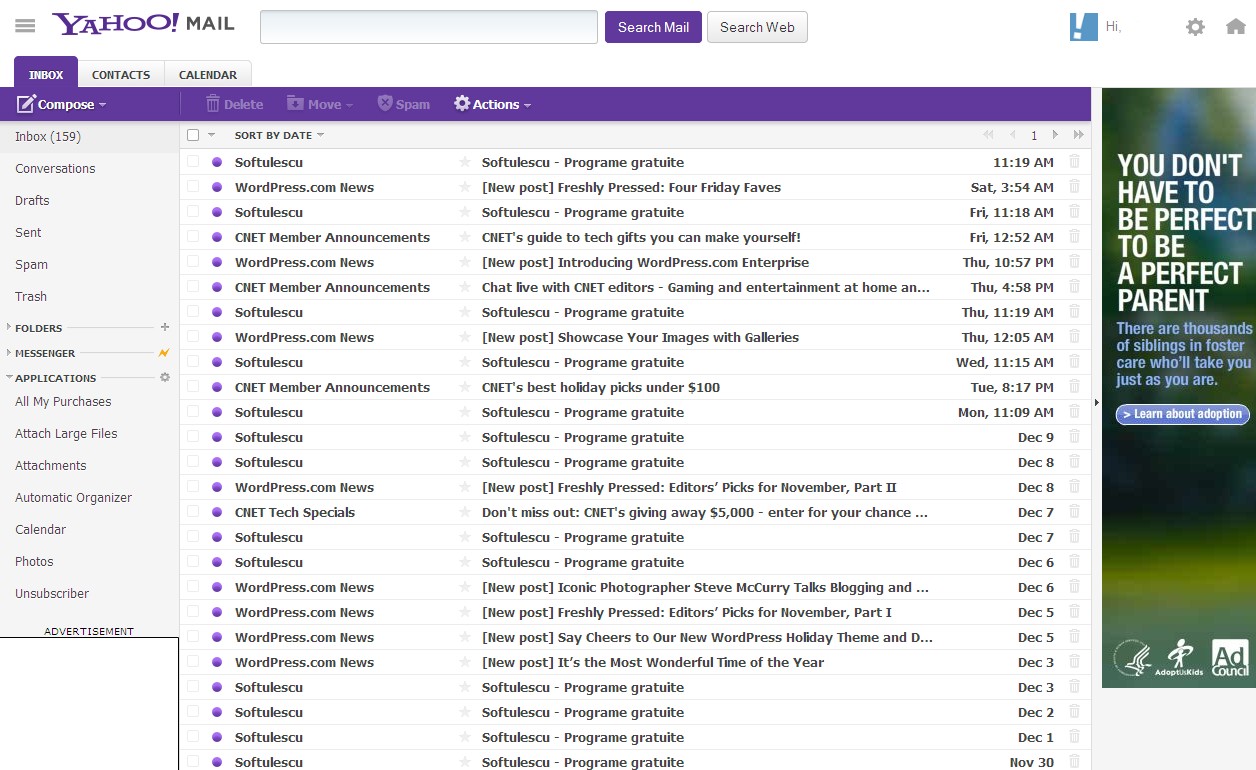The height and width of the screenshot is (770, 1256).
Task: Jump to last page arrow
Action: click(x=1079, y=135)
